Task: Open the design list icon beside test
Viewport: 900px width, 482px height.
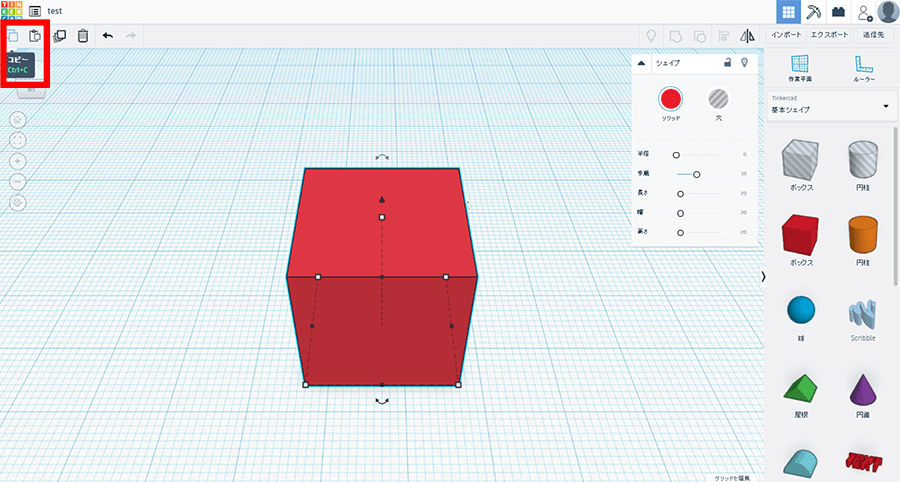Action: [x=35, y=11]
